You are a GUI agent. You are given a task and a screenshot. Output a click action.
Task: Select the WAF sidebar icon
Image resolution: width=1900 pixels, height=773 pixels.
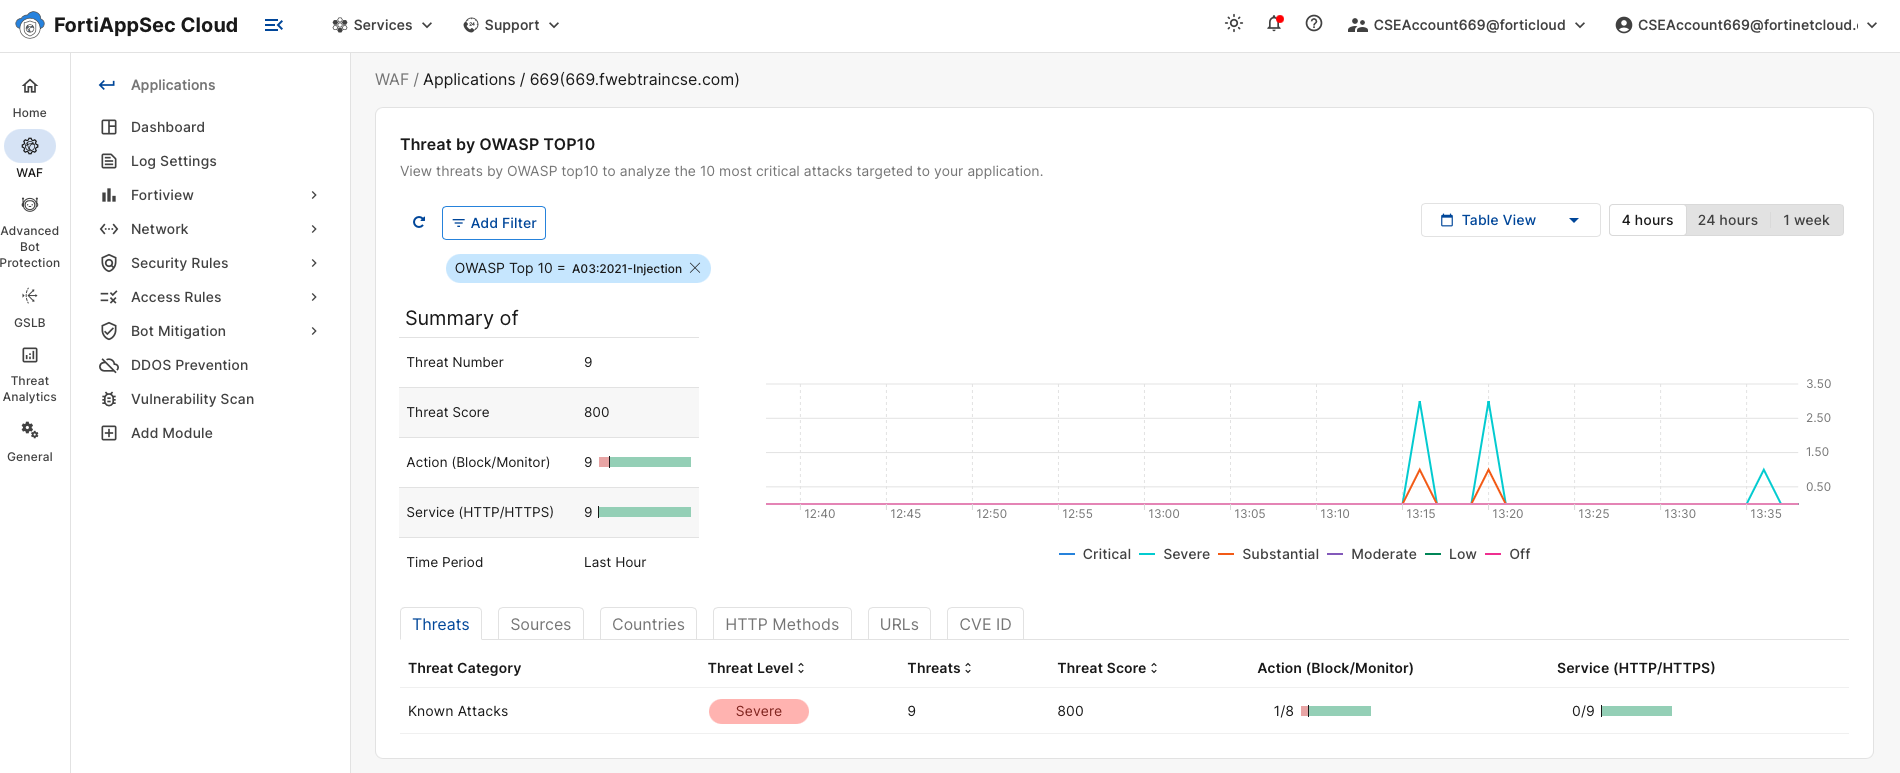coord(30,146)
